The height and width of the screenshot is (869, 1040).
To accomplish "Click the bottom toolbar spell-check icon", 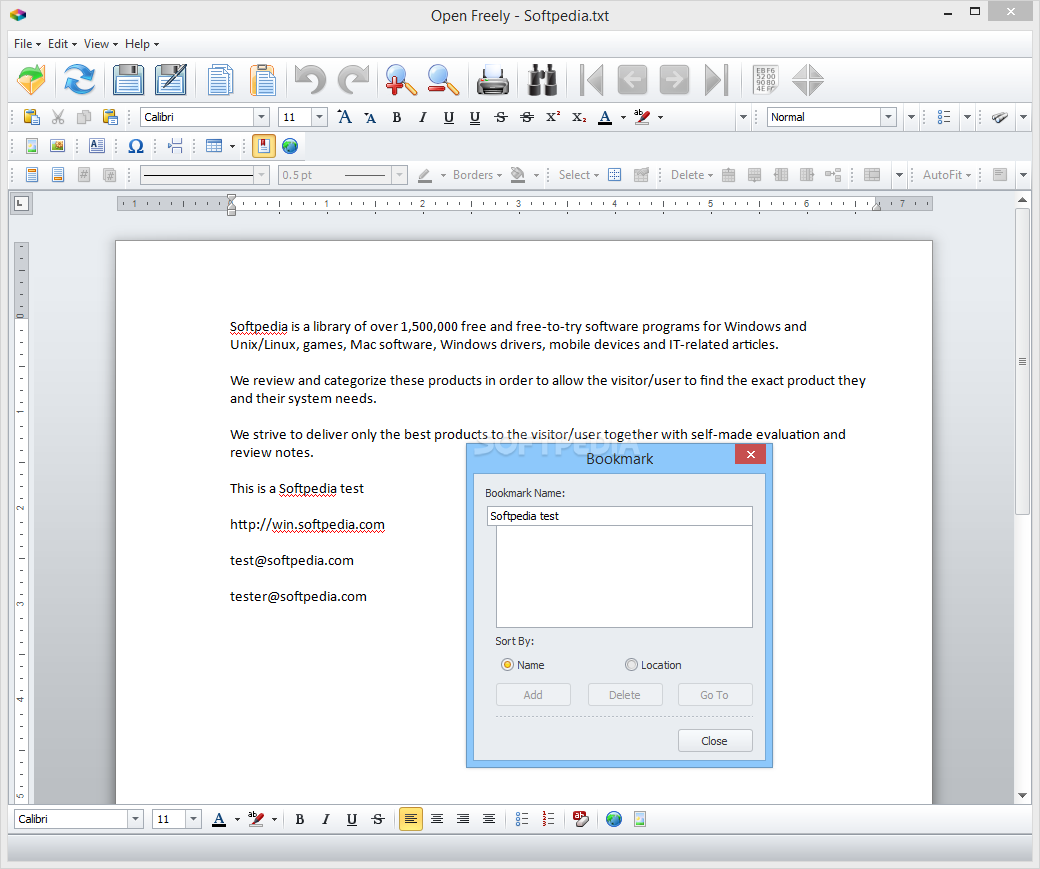I will coord(580,819).
